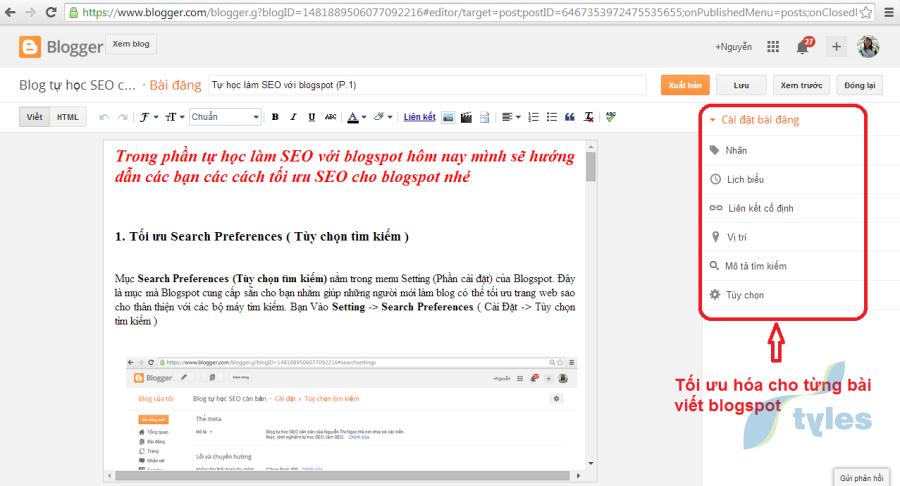
Task: Apply italic formatting
Action: [293, 117]
